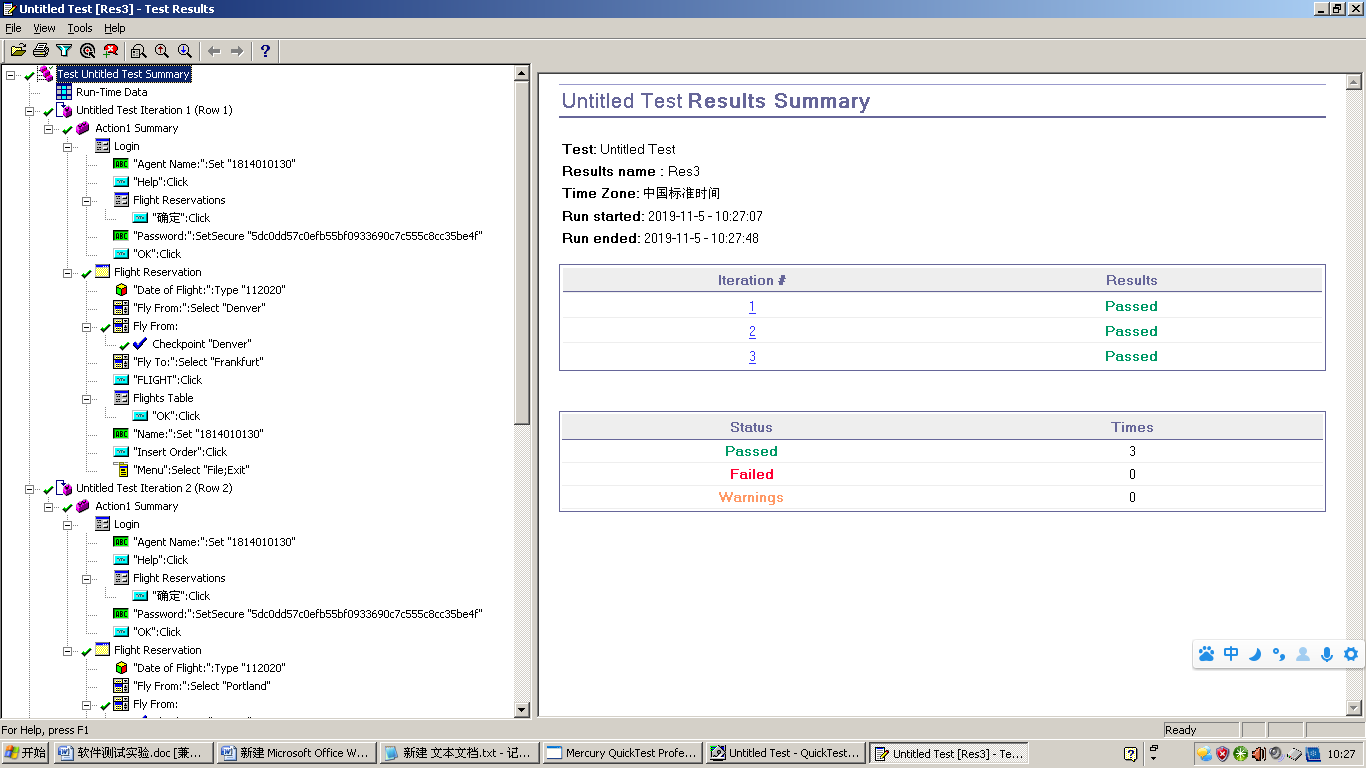1366x768 pixels.
Task: Collapse the first Login tree node
Action: (x=68, y=147)
